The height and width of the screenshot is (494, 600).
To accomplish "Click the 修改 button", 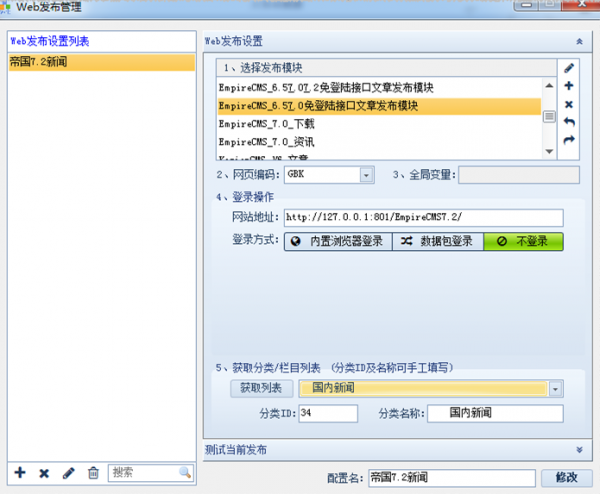I will coord(566,478).
